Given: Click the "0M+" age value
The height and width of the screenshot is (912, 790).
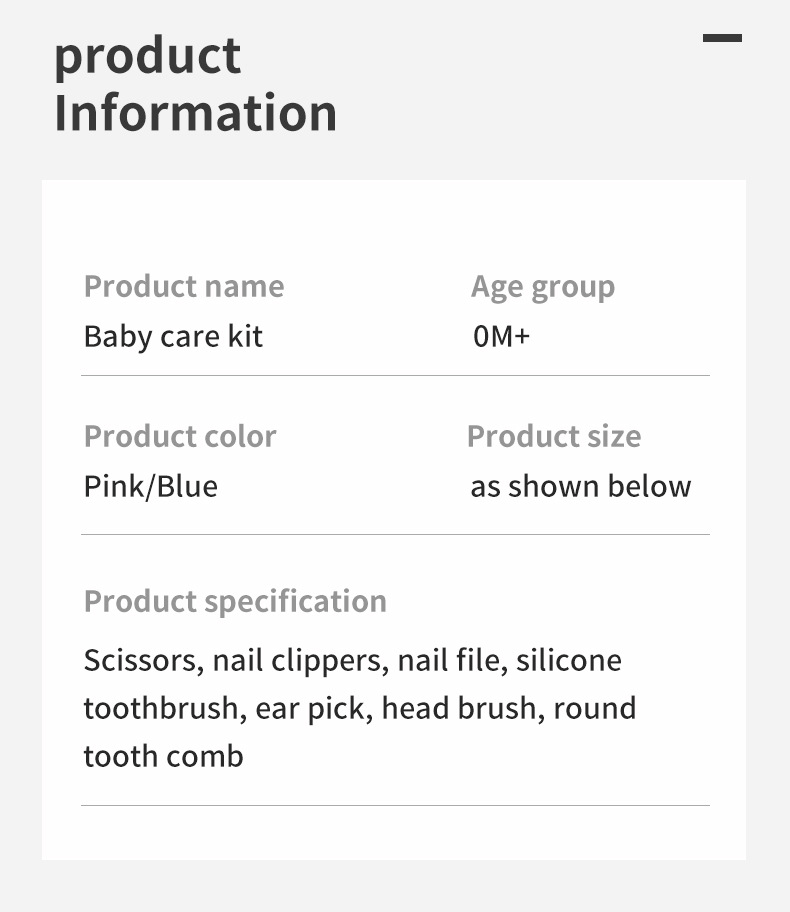Looking at the screenshot, I should [501, 336].
